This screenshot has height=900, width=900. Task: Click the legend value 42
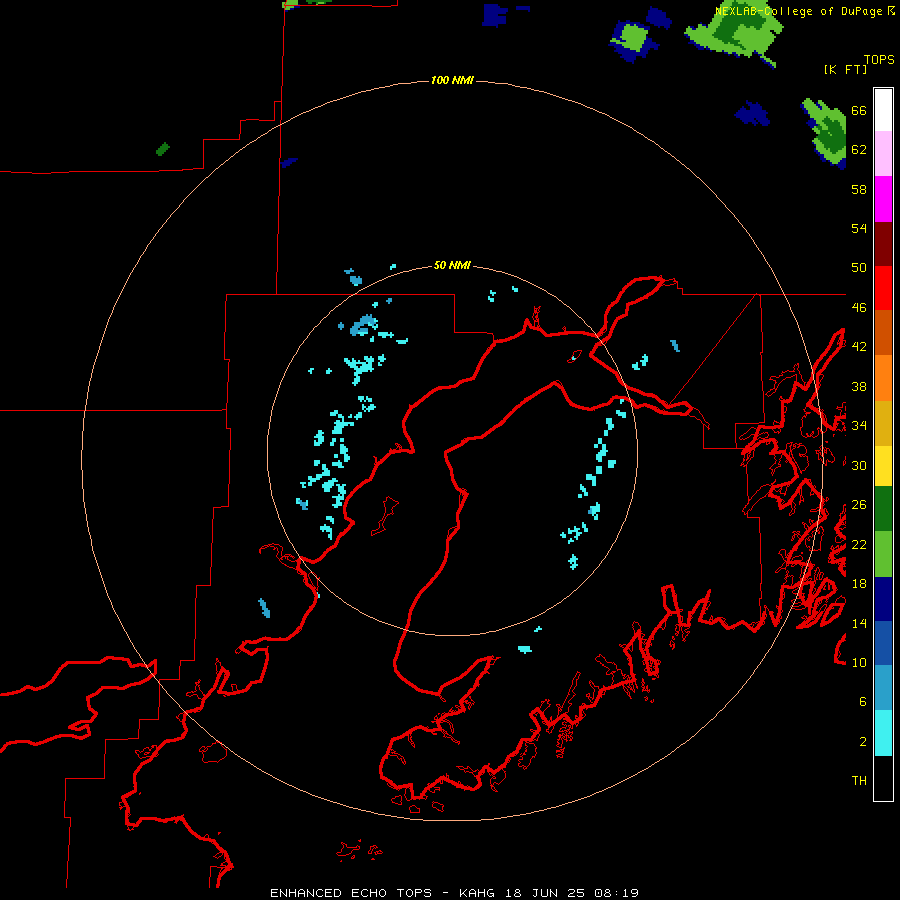(859, 347)
